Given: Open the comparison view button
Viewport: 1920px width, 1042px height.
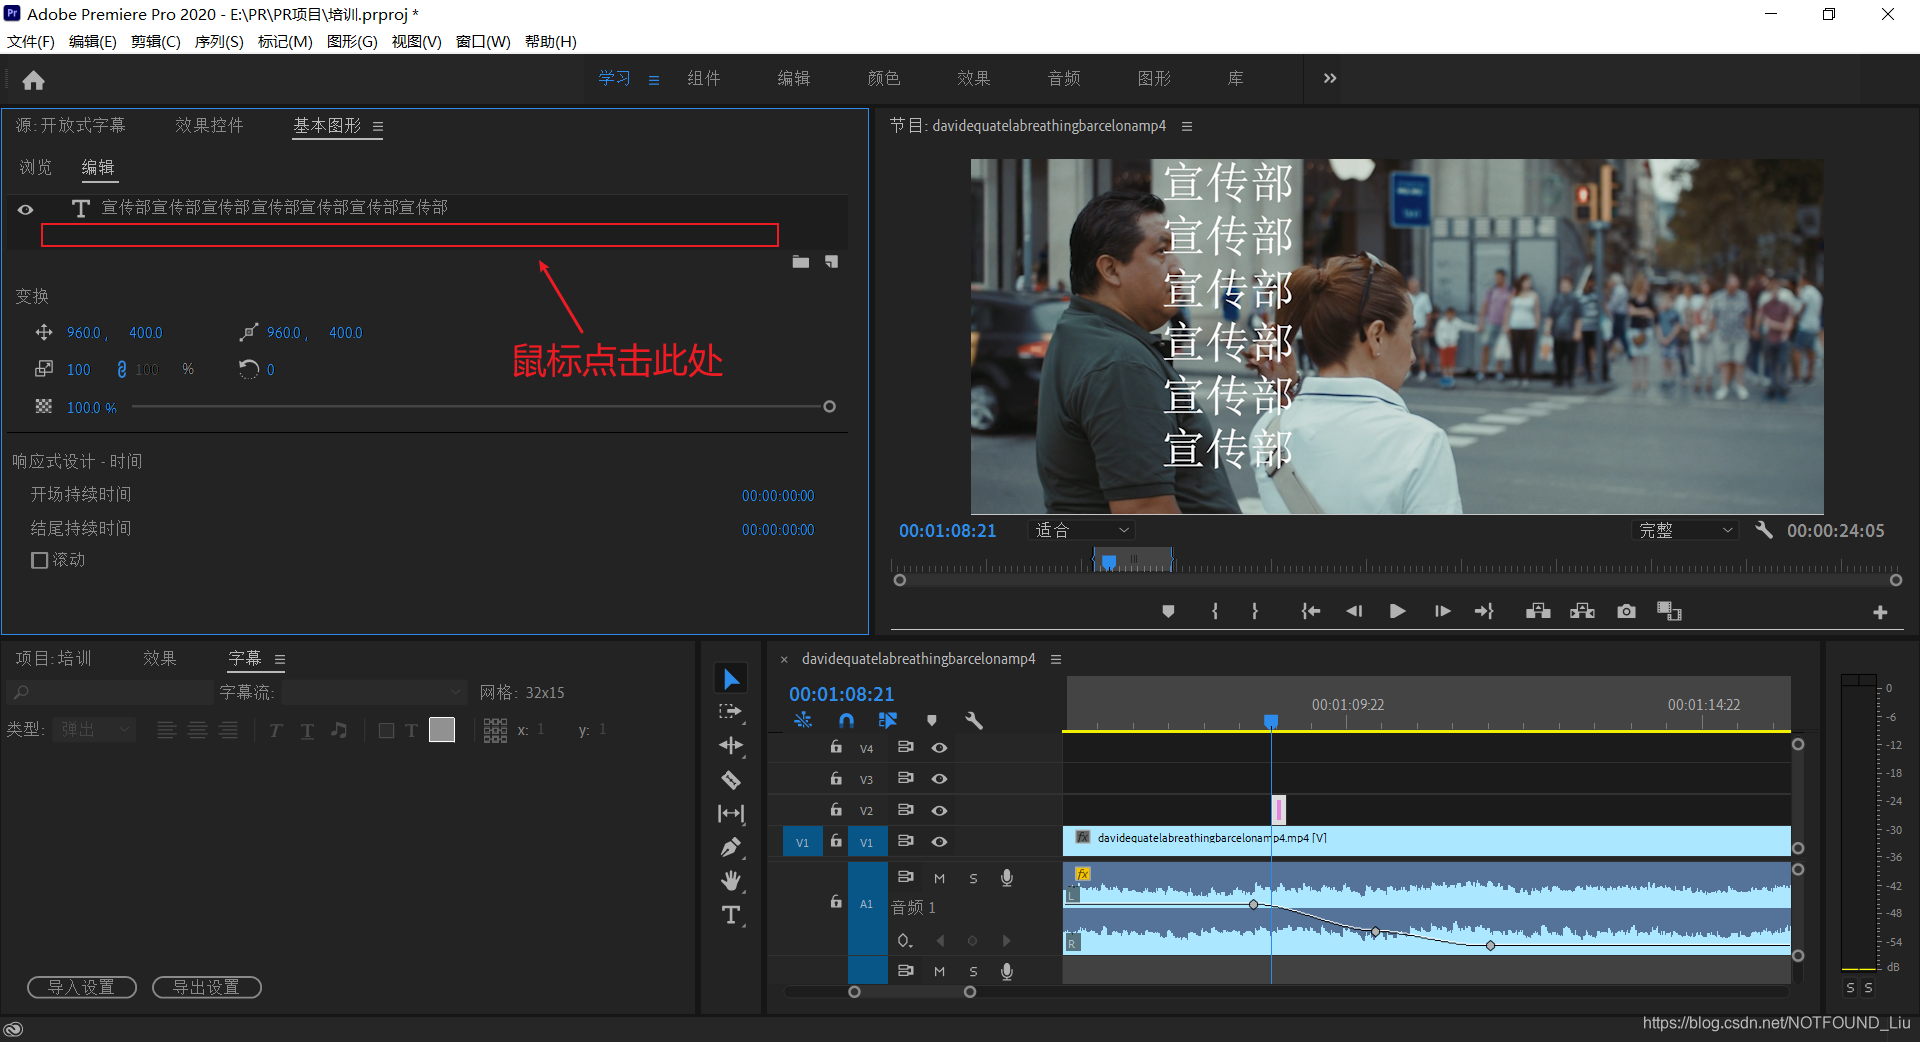Looking at the screenshot, I should click(x=1669, y=611).
